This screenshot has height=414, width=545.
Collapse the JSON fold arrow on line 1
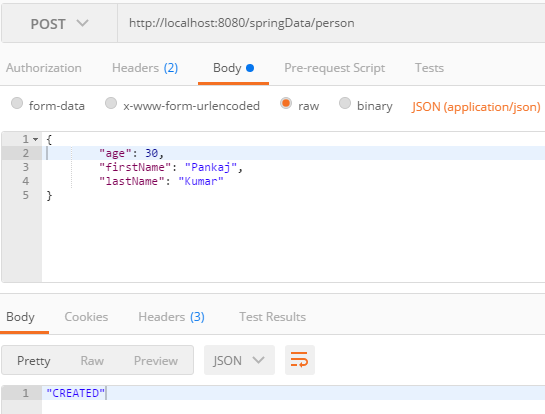pos(35,139)
